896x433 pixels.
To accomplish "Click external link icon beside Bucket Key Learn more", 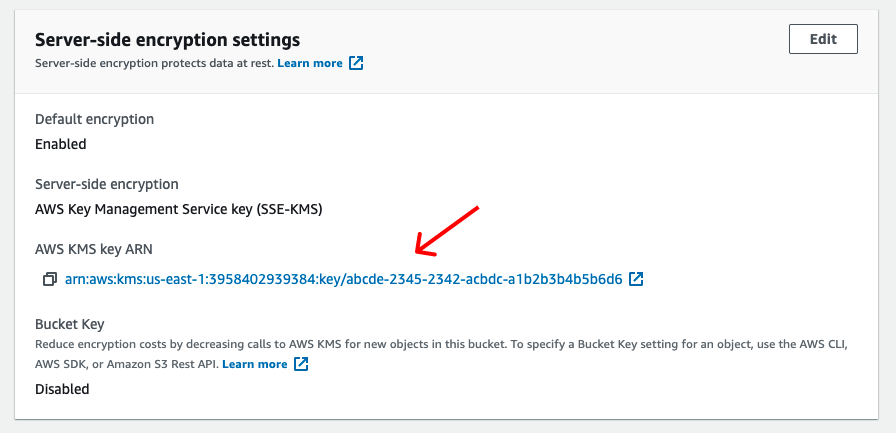I will [x=301, y=364].
